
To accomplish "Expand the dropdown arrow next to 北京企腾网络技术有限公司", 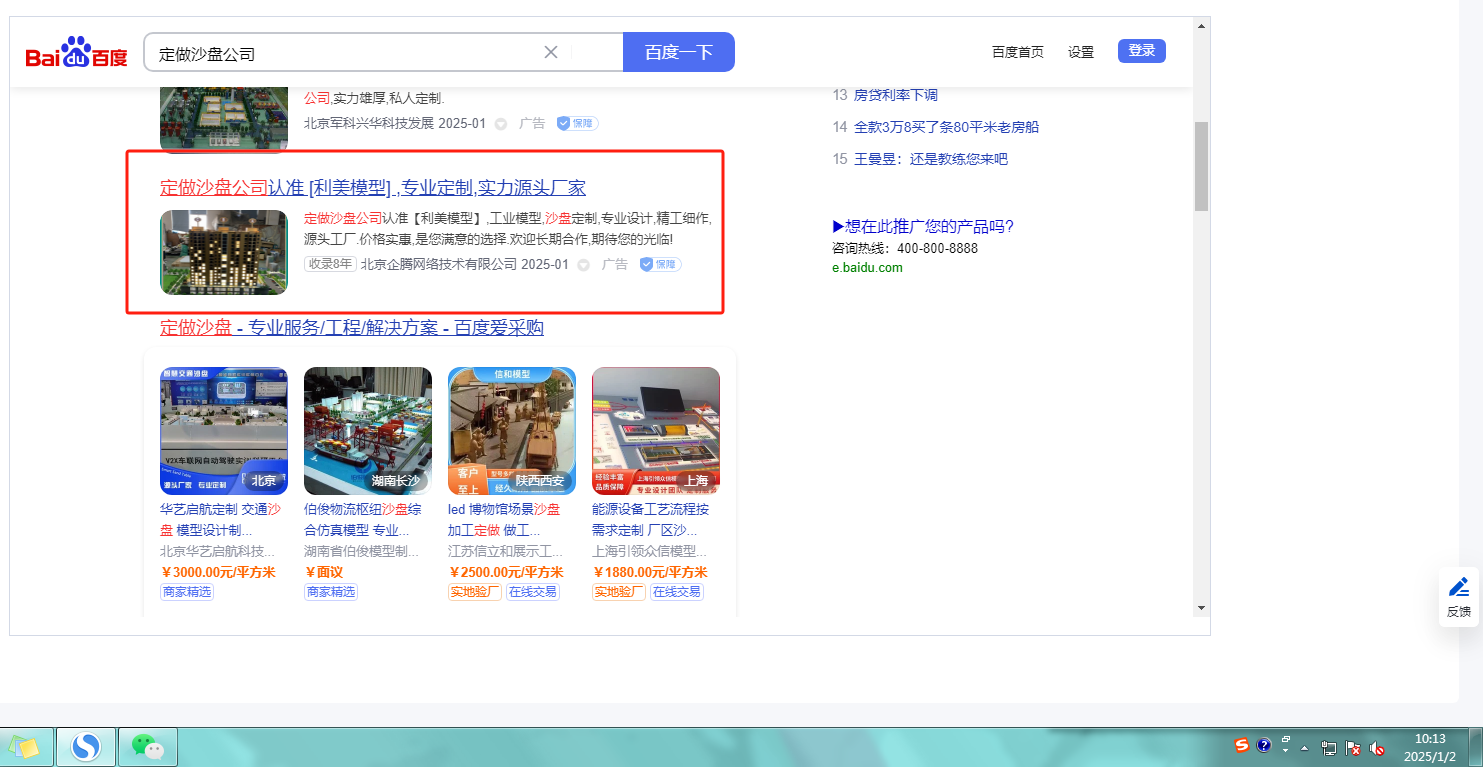I will (584, 265).
